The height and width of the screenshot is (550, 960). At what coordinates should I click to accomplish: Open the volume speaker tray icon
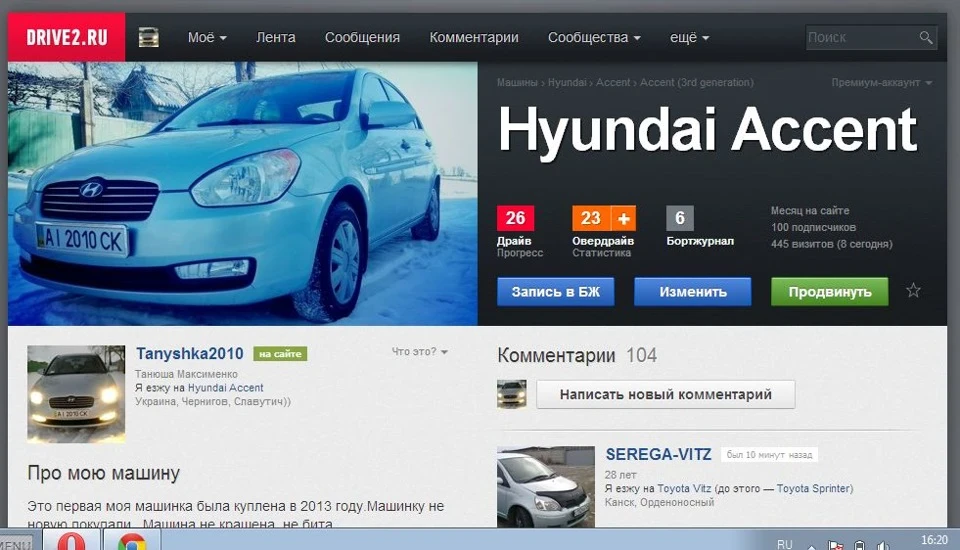tap(882, 545)
